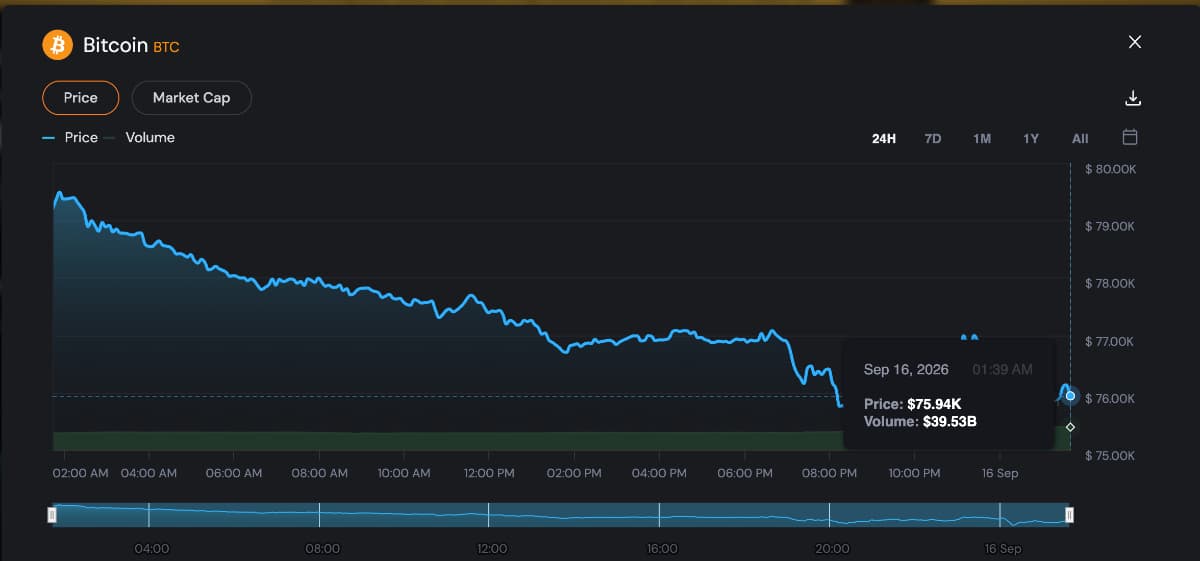Toggle the Price series legend
The height and width of the screenshot is (561, 1200).
tap(70, 138)
